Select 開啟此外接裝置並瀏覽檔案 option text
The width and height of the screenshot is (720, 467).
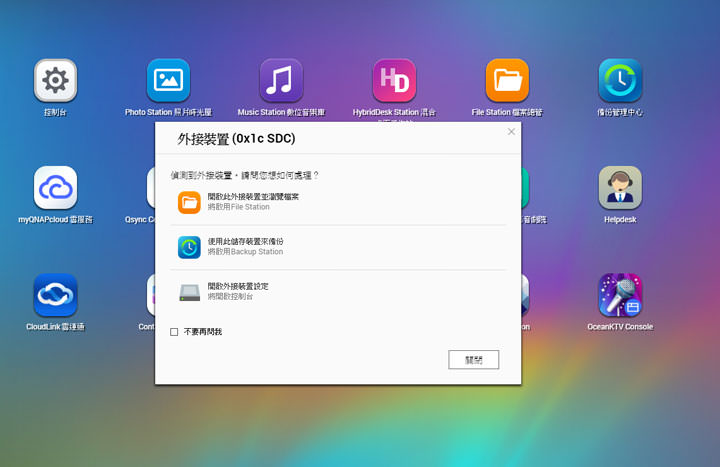coord(253,197)
